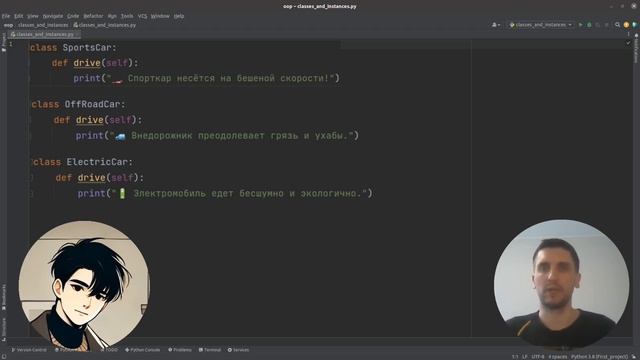The height and width of the screenshot is (360, 640).
Task: Open the Bookmarks tool window sidebar button
Action: pos(4,297)
